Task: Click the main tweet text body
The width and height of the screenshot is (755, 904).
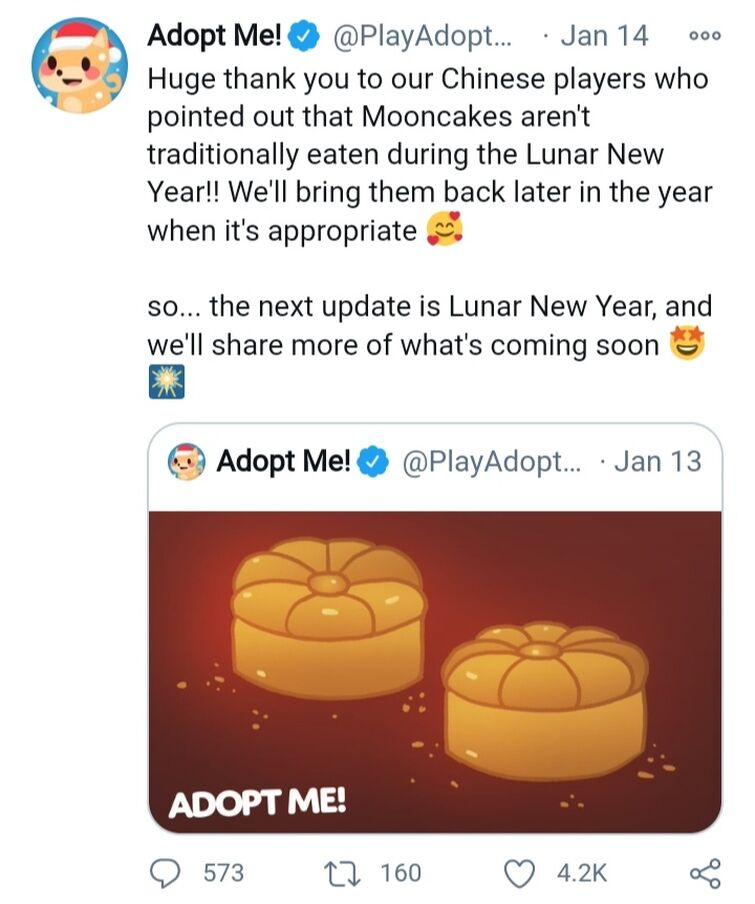Action: click(428, 155)
